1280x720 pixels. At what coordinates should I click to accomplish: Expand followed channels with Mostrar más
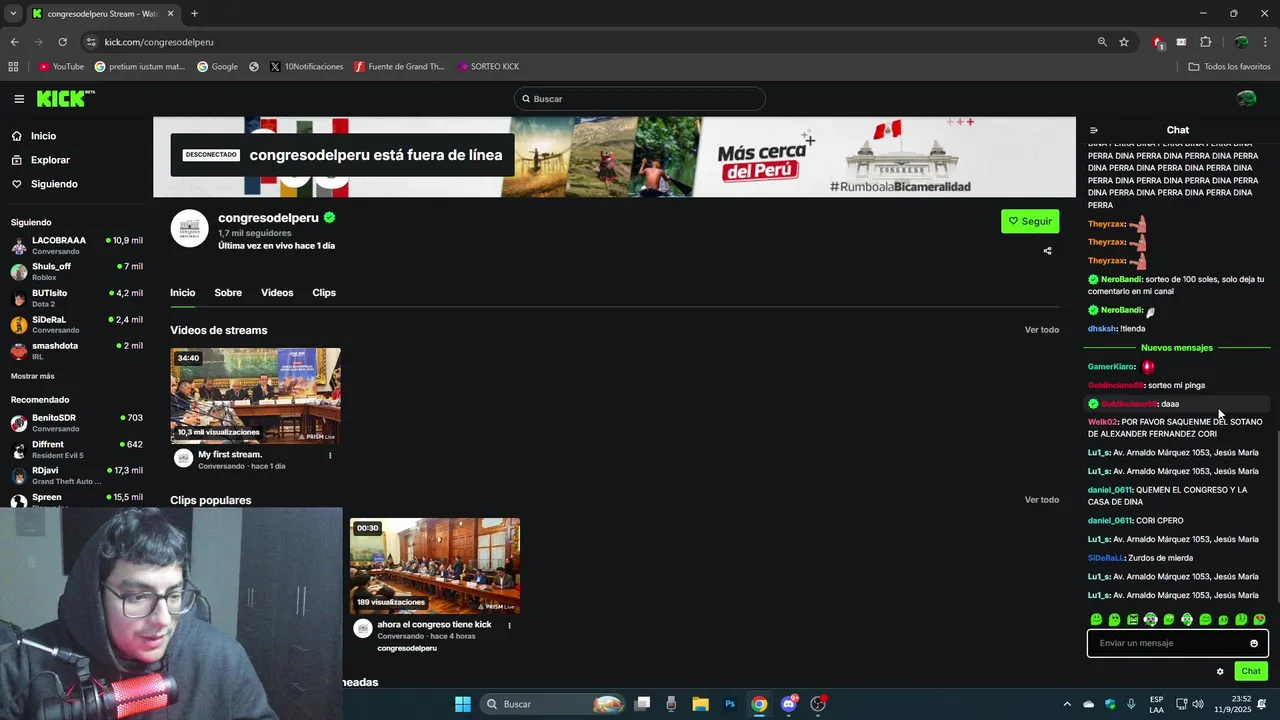click(33, 376)
